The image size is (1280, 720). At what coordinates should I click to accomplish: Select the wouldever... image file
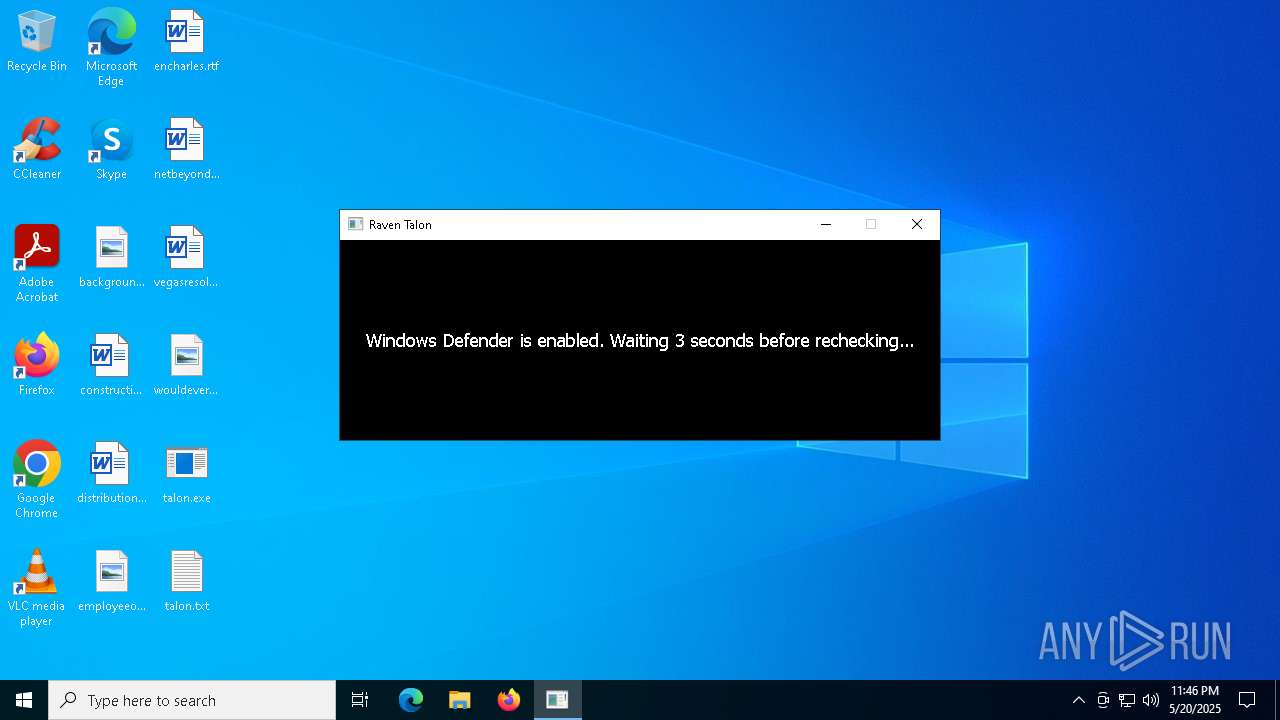pos(186,365)
